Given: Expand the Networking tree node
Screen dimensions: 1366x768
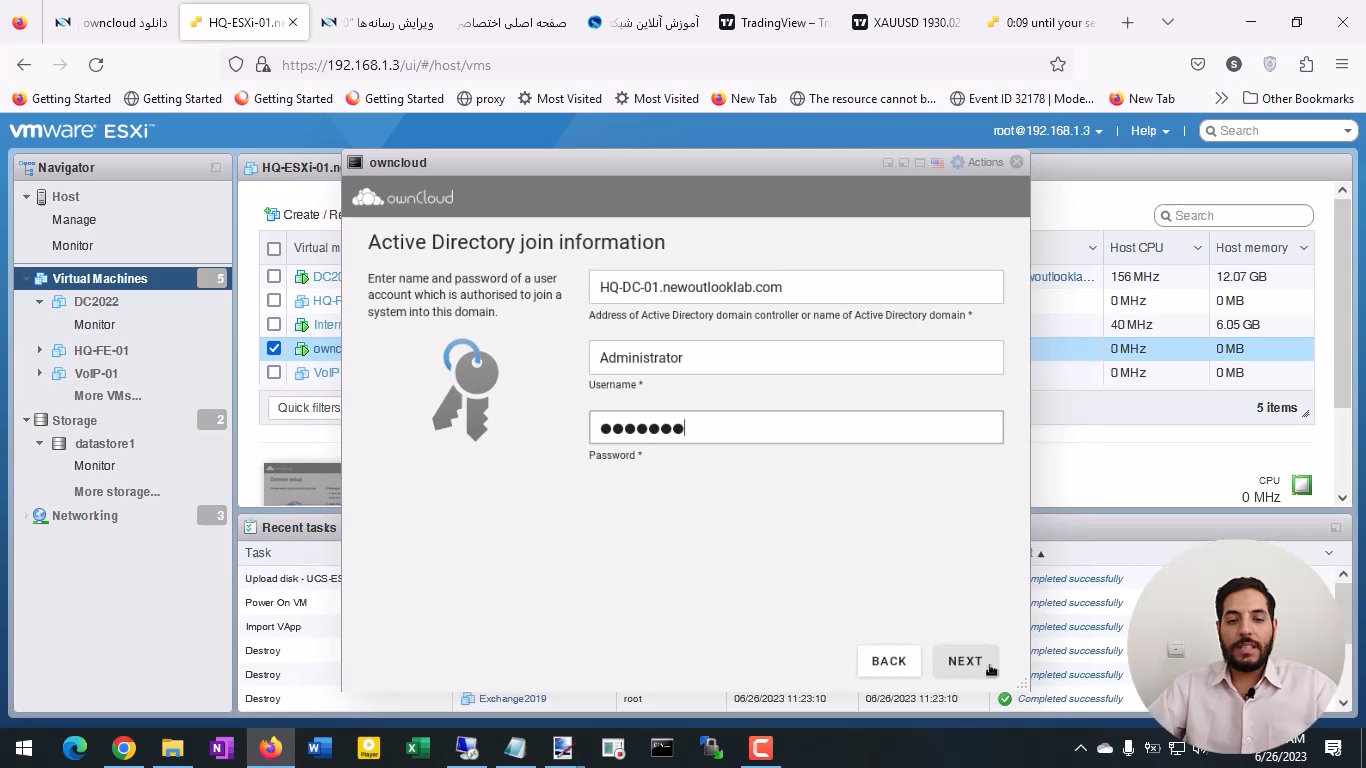Looking at the screenshot, I should (x=26, y=516).
